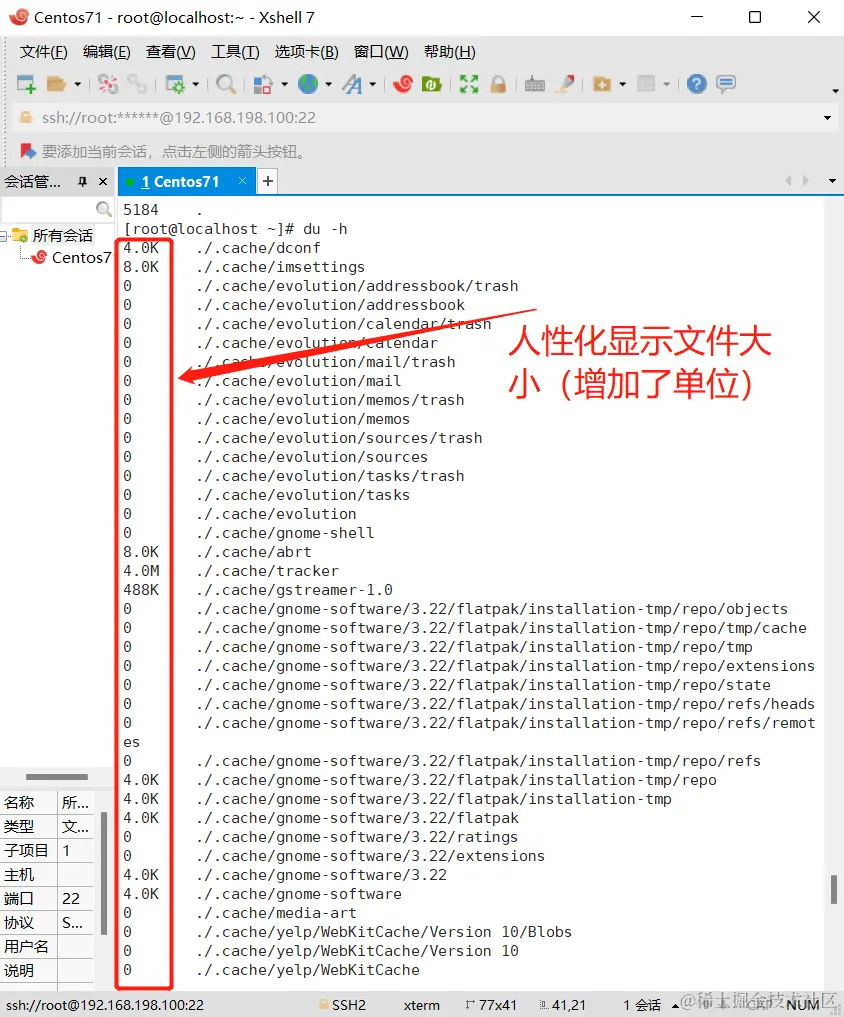Expand the address bar history dropdown
The image size is (844, 1017).
click(x=827, y=118)
